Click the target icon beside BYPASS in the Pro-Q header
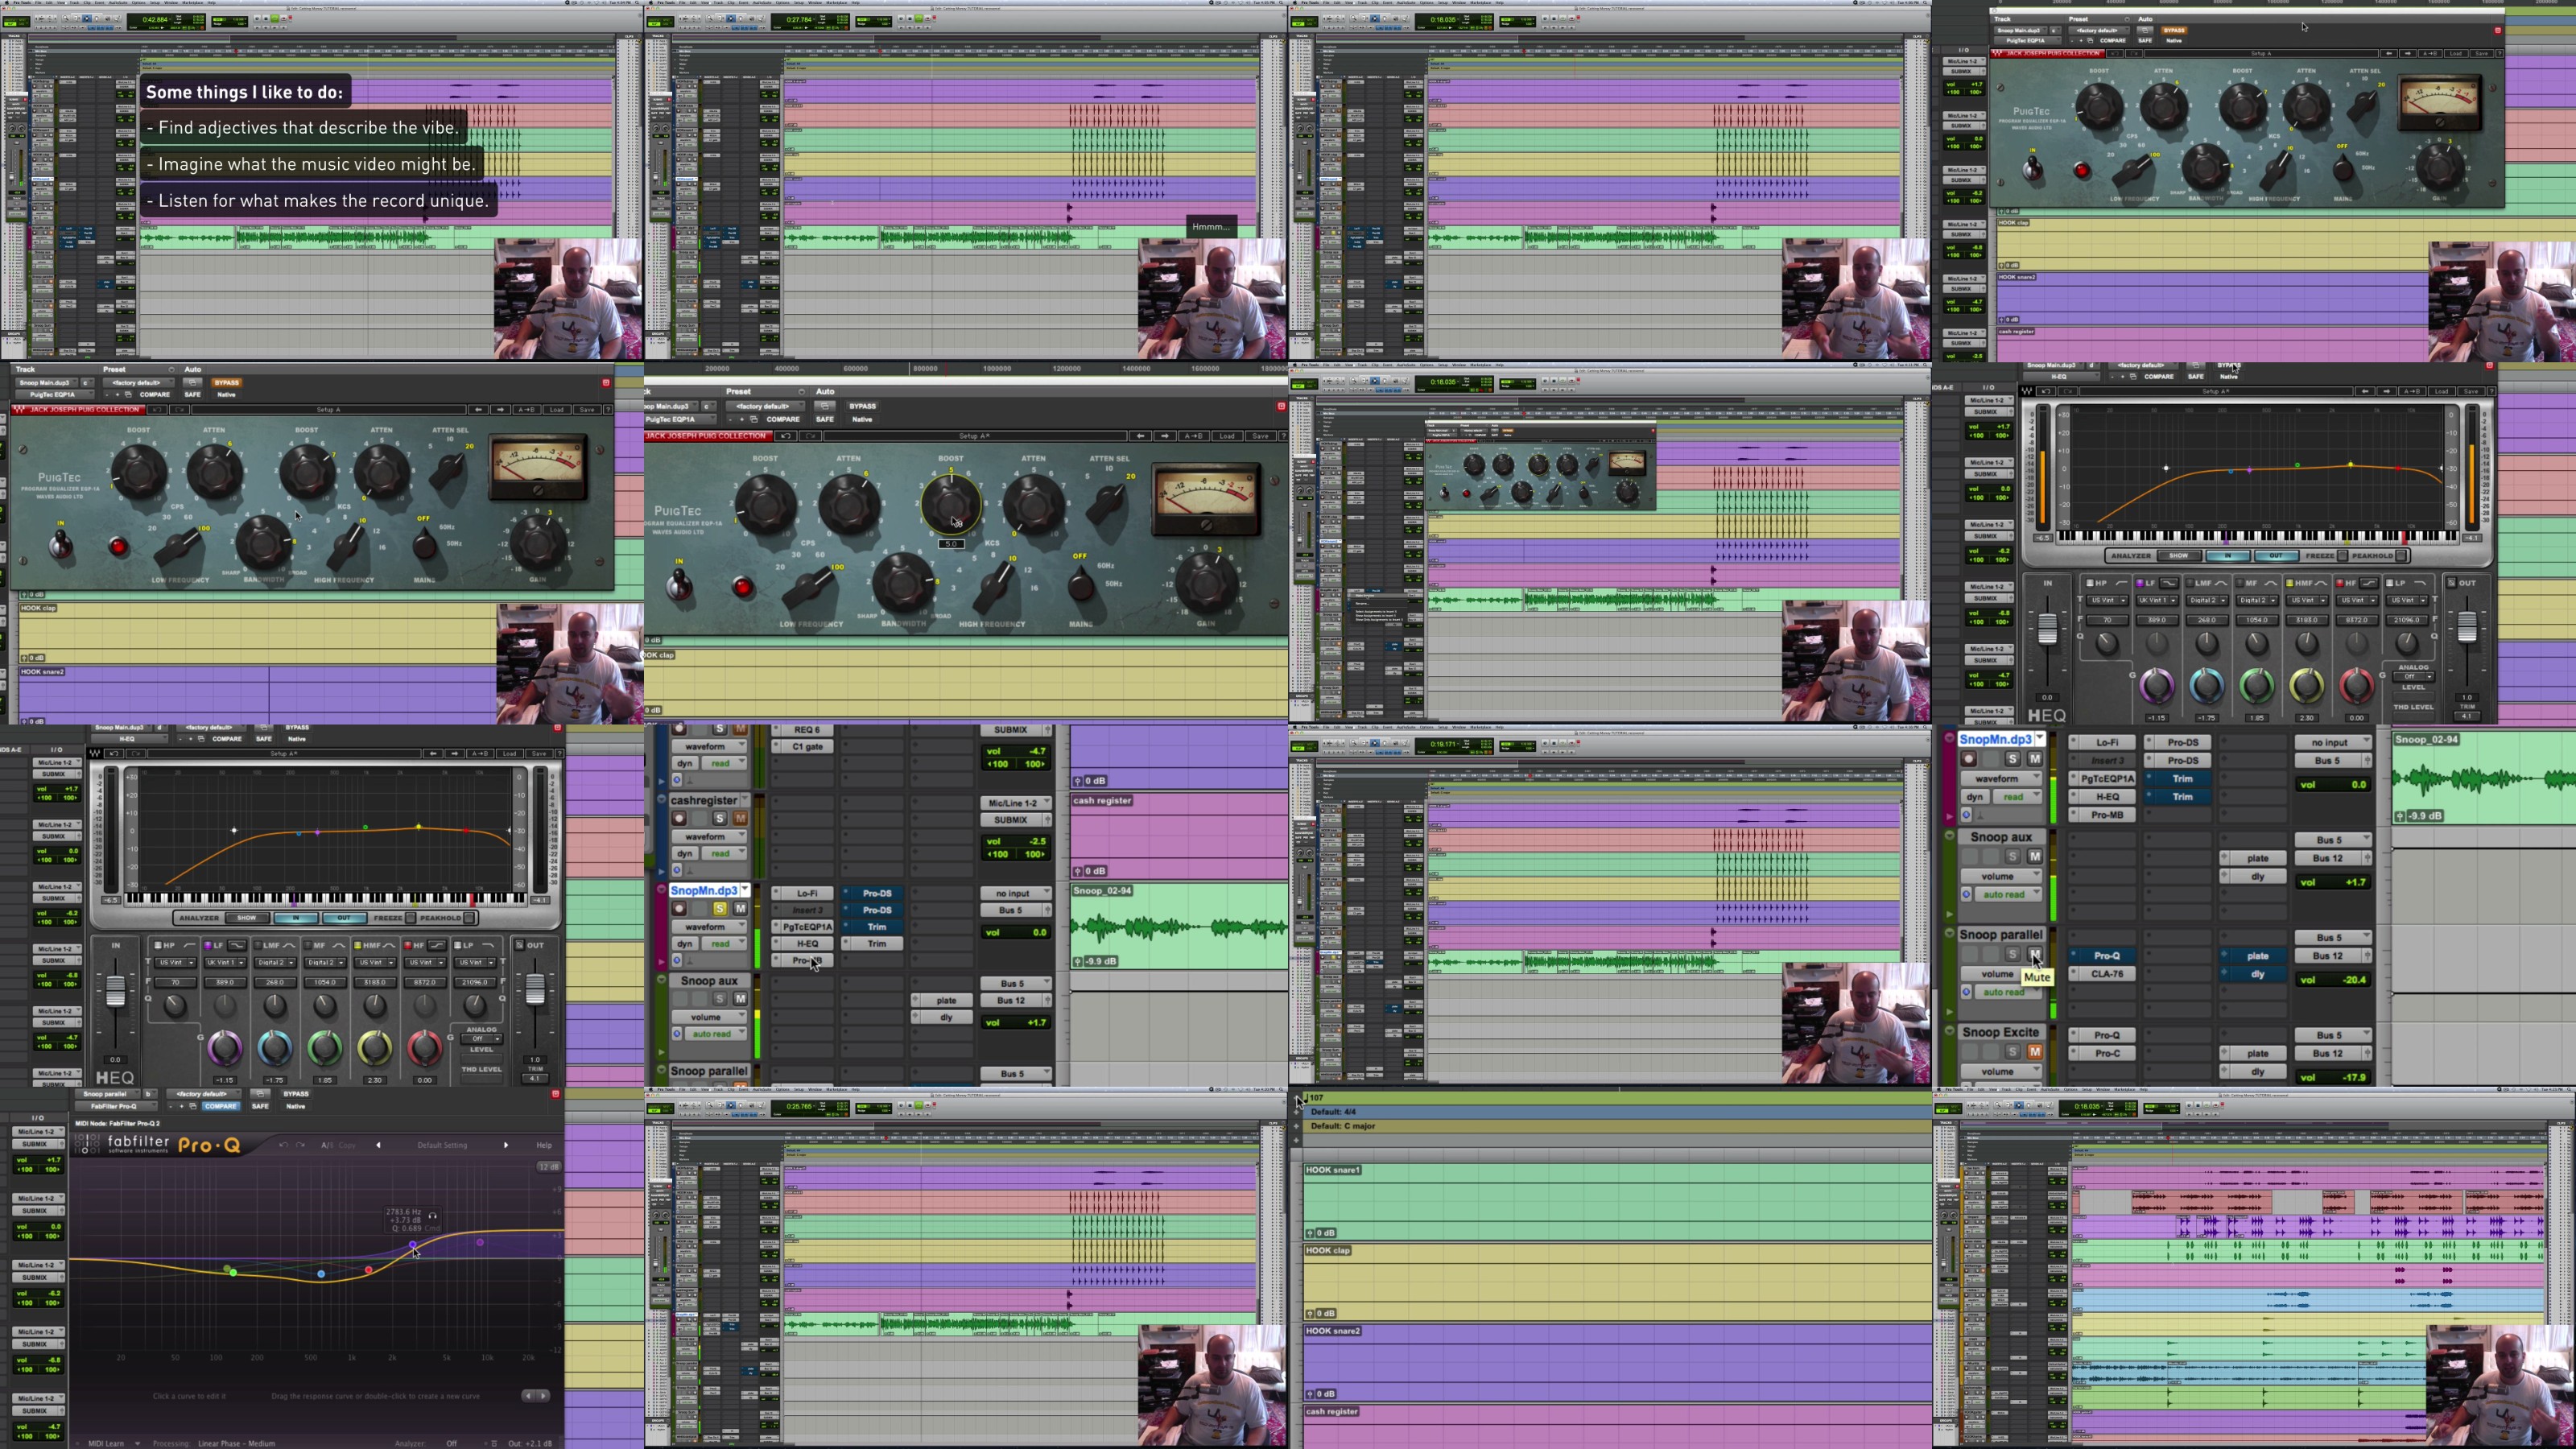2576x1449 pixels. (x=260, y=1093)
